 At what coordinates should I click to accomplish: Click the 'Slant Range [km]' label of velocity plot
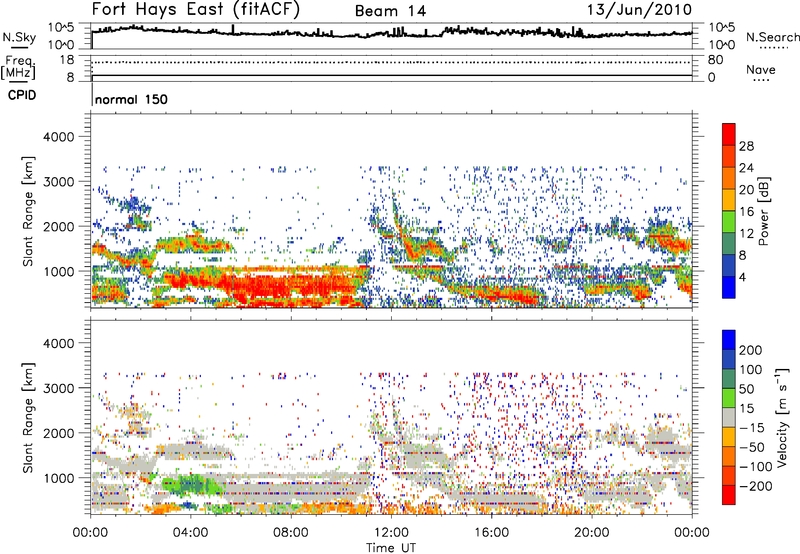[28, 417]
